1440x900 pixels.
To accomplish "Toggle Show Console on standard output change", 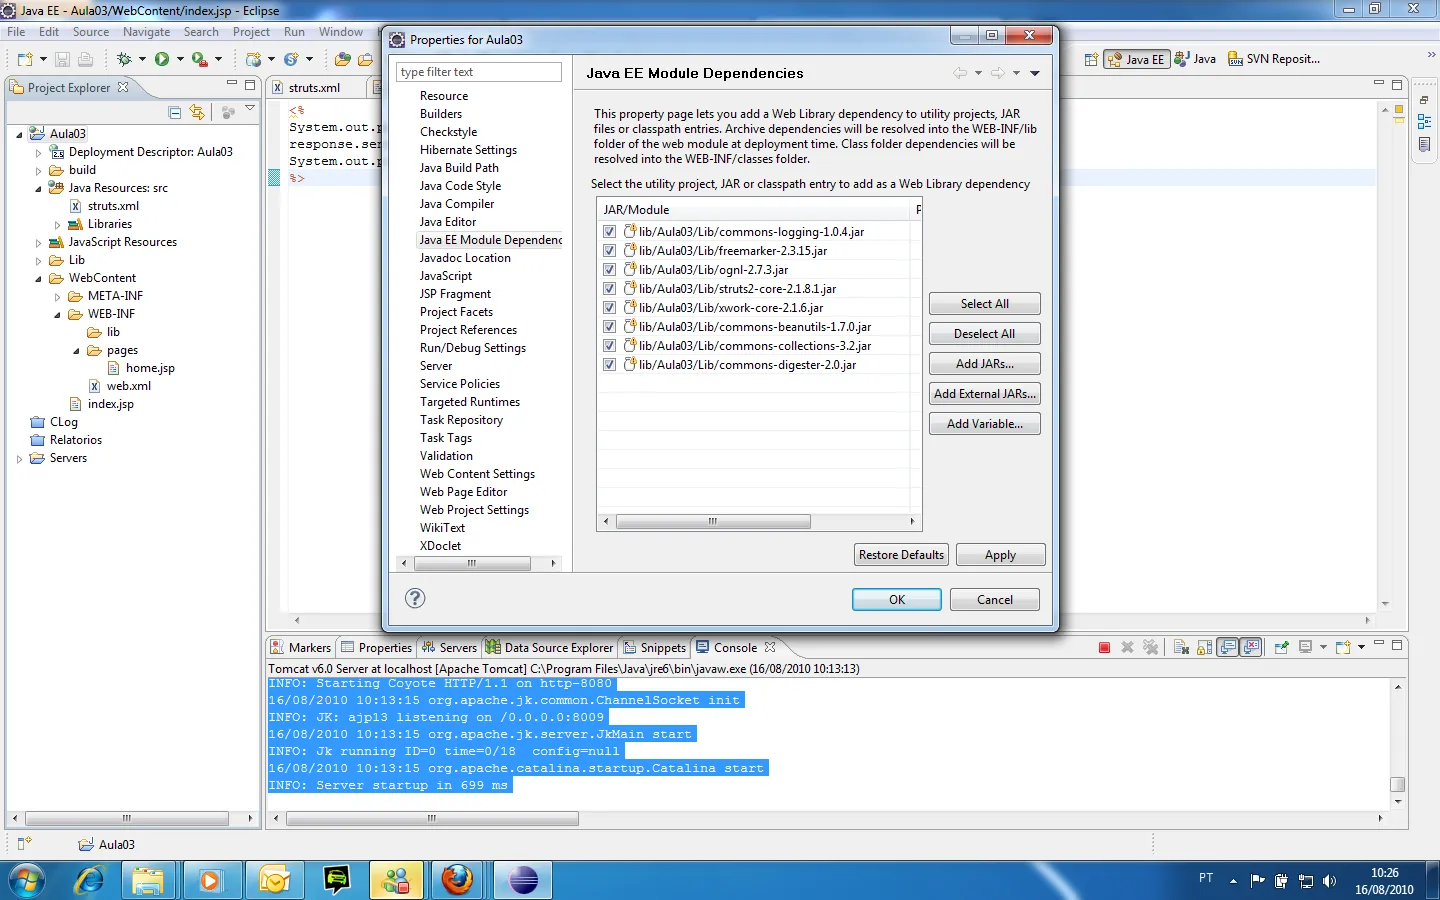I will (1228, 648).
